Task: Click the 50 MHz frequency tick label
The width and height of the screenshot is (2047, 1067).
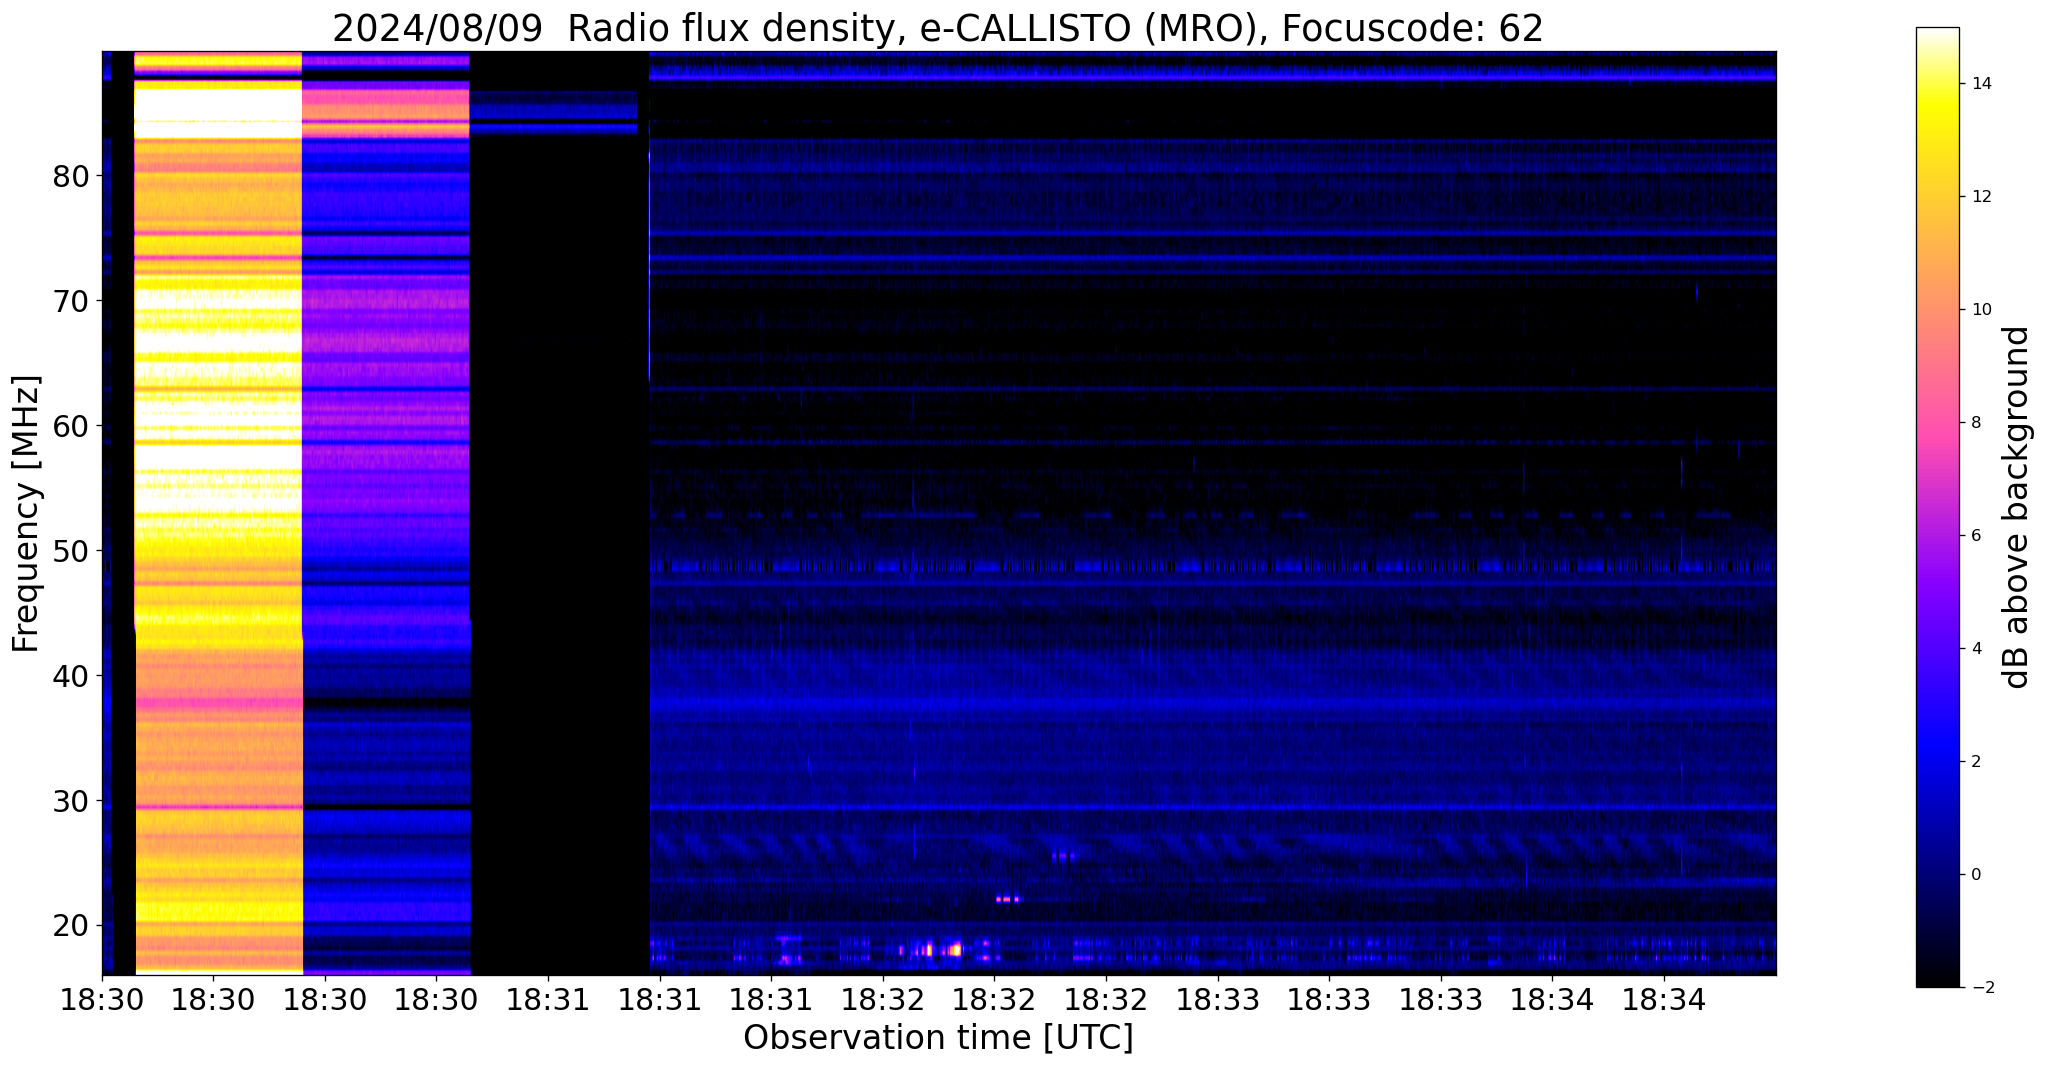Action: 71,551
